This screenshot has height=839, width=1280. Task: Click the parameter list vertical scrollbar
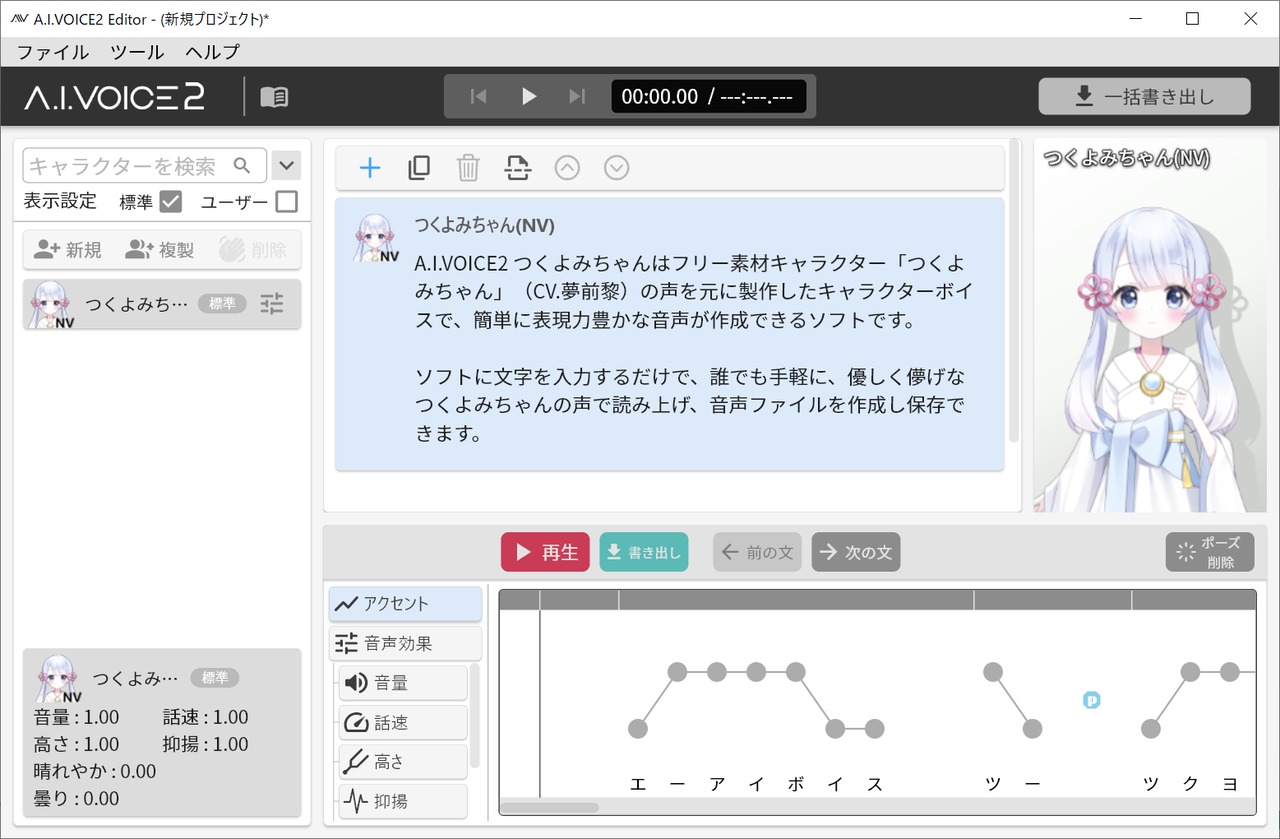point(475,716)
